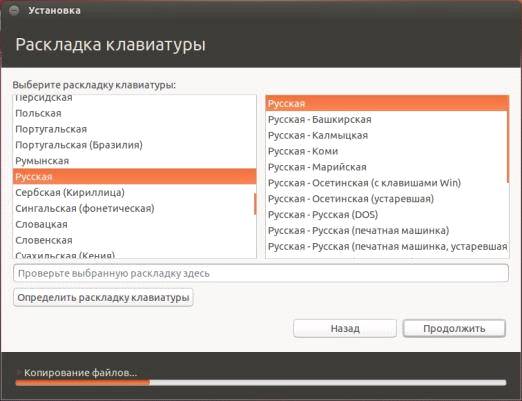This screenshot has width=522, height=401.
Task: Choose Русская - Русская (DOS) variant
Action: (387, 215)
